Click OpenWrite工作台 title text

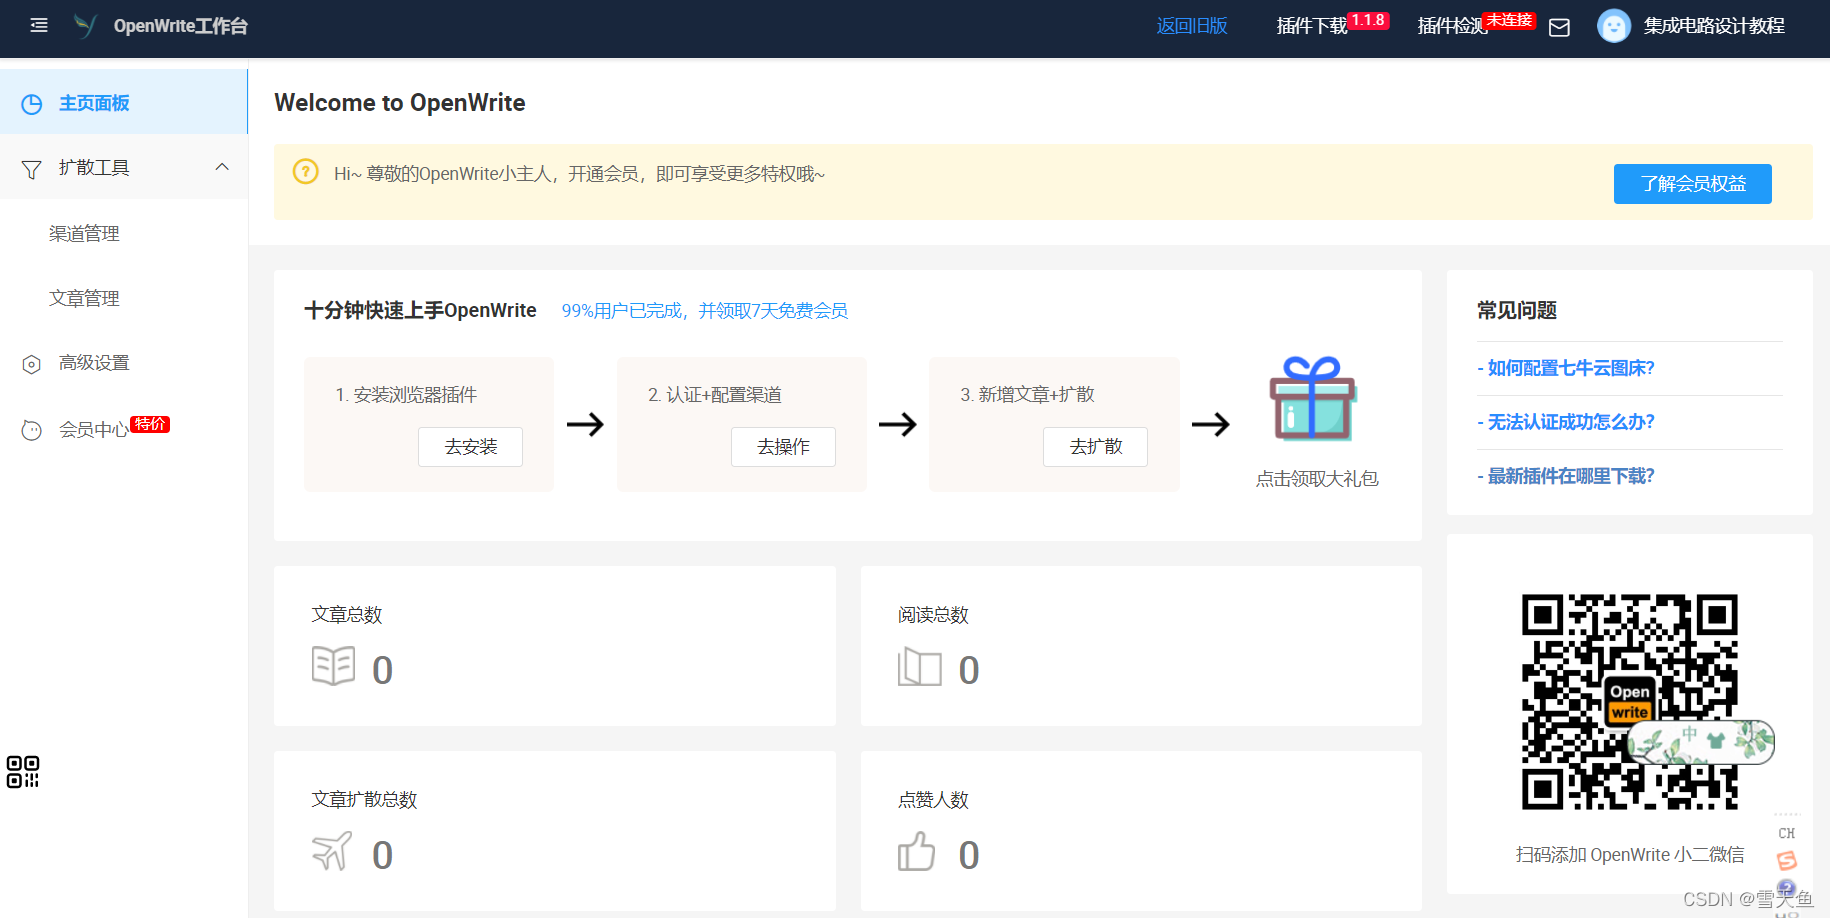(x=181, y=26)
